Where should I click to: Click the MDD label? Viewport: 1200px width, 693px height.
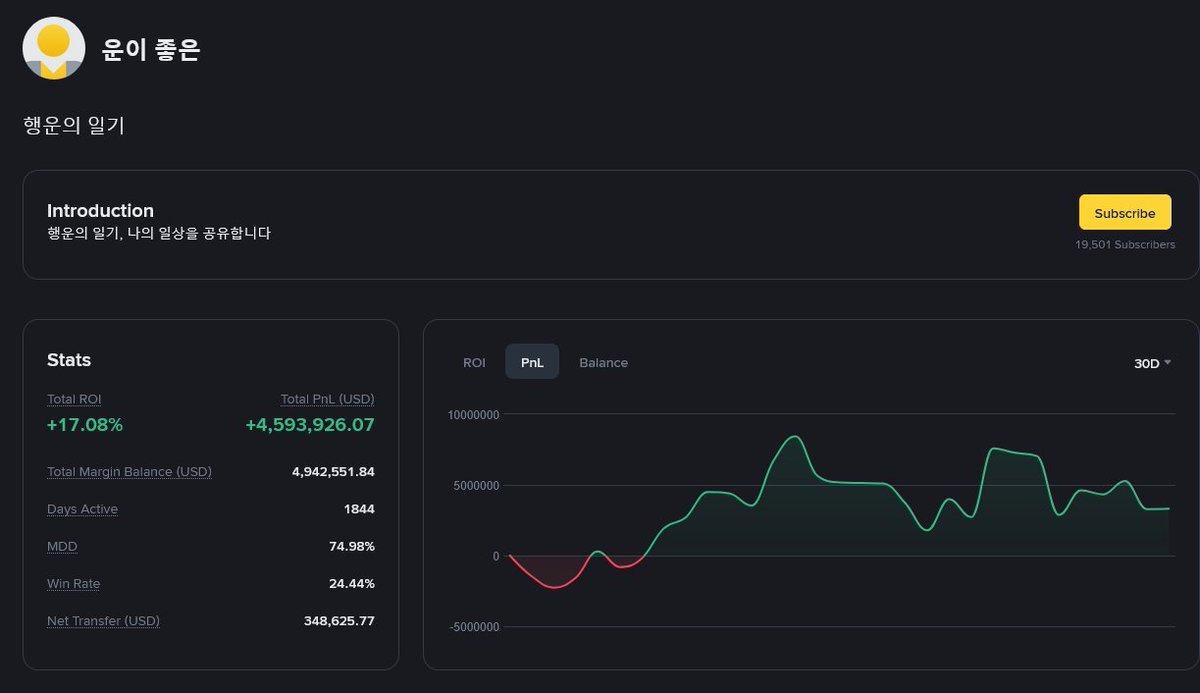pos(62,546)
